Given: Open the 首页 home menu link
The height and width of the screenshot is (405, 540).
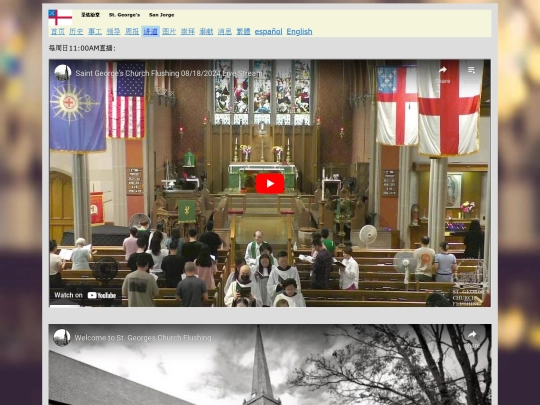Looking at the screenshot, I should click(x=58, y=32).
